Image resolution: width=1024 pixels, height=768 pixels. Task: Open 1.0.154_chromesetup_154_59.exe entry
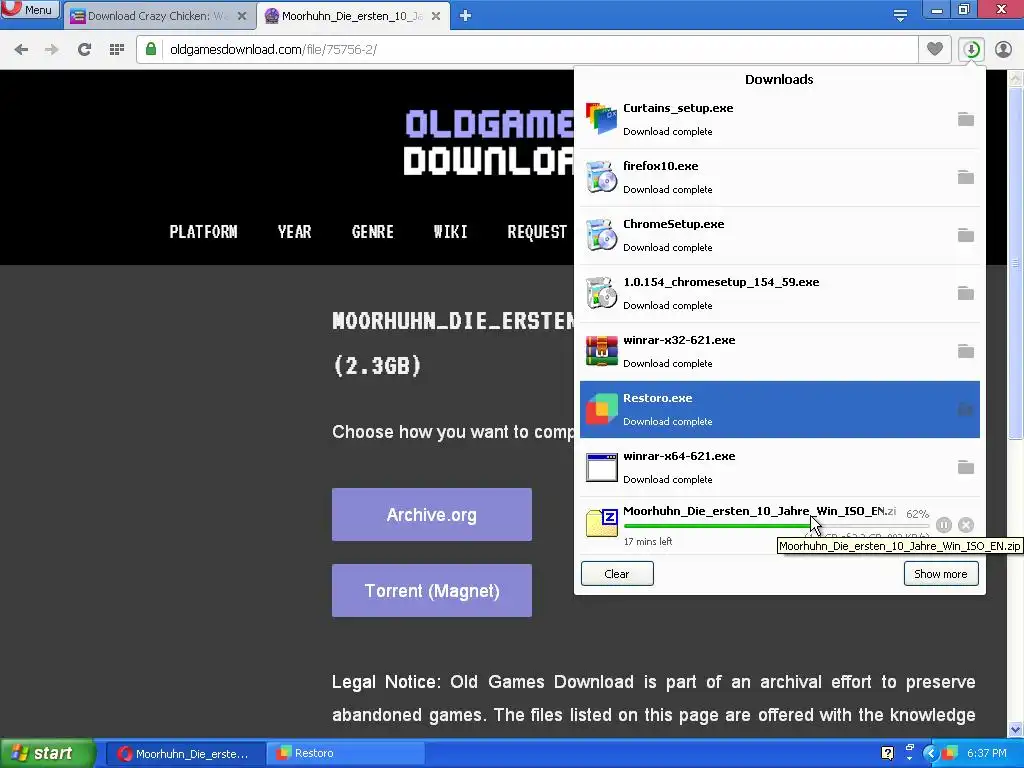[780, 294]
